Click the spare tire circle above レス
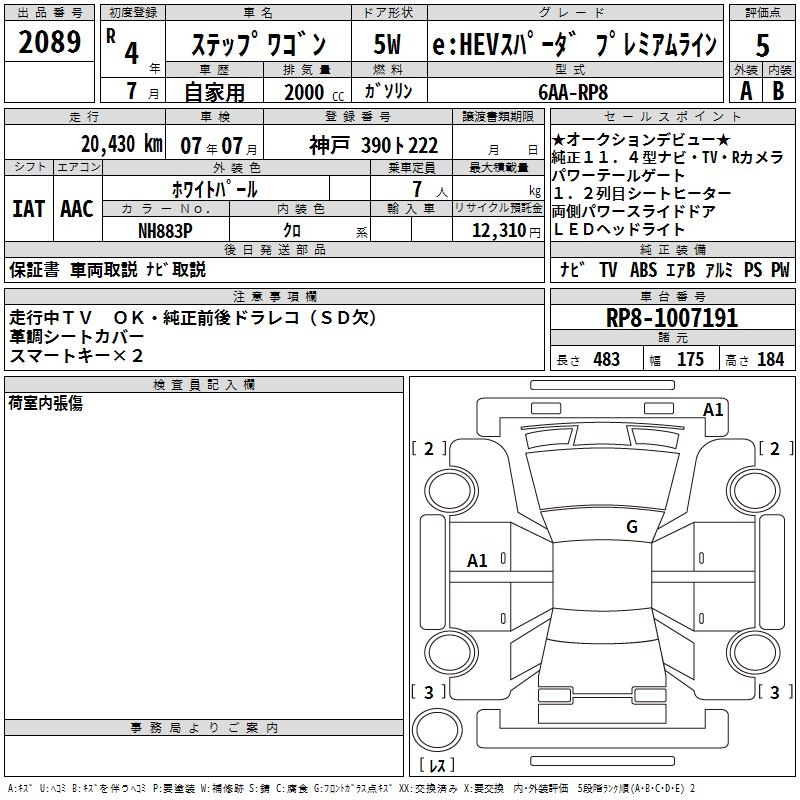800x800 pixels. (437, 730)
